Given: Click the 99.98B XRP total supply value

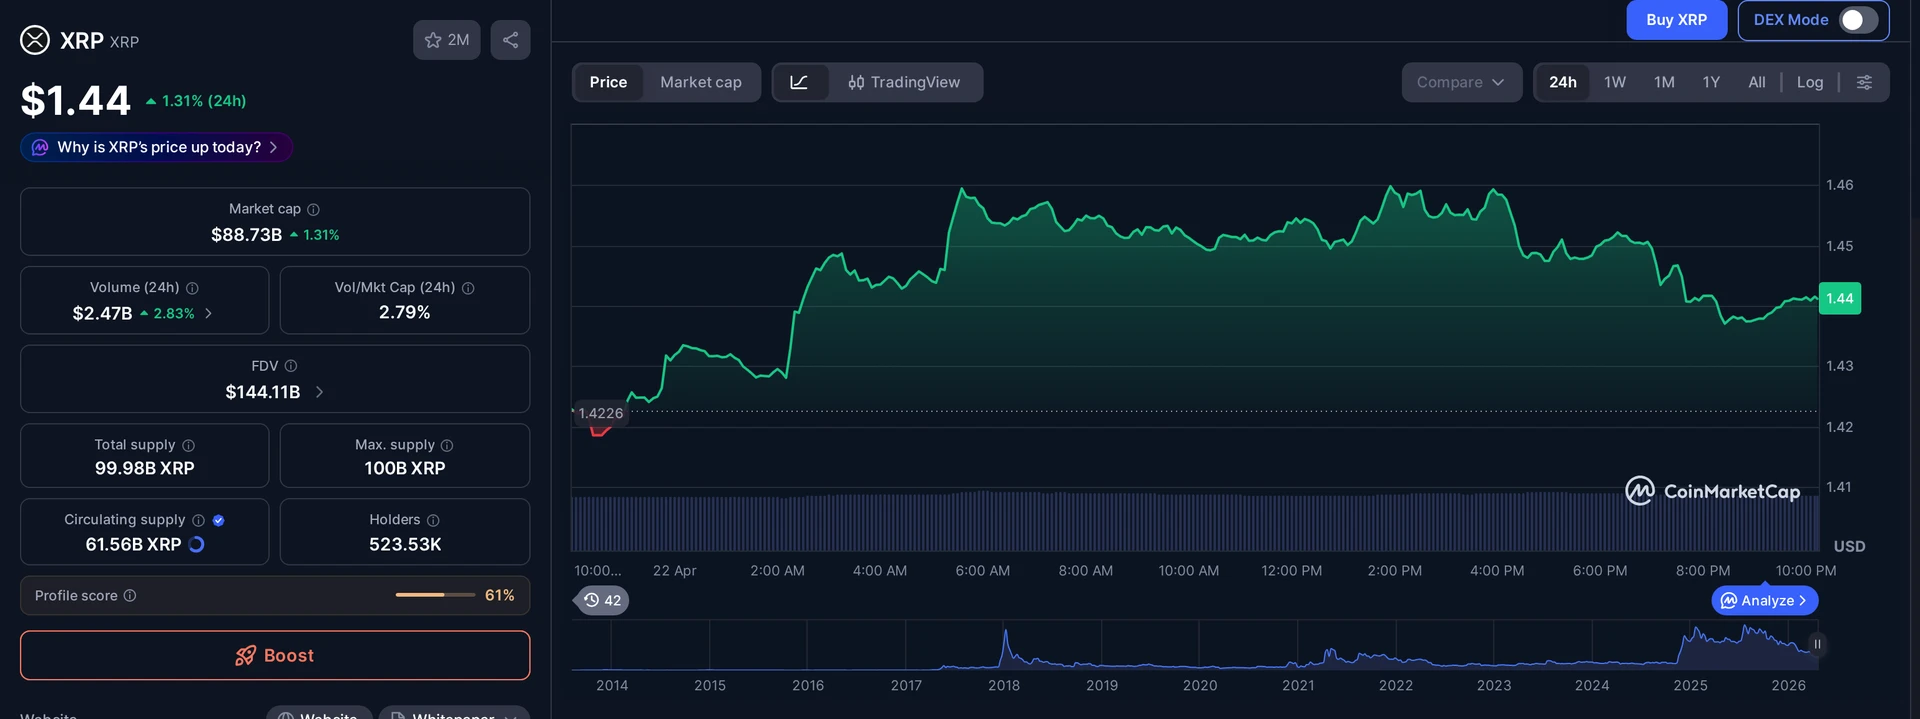Looking at the screenshot, I should (145, 468).
